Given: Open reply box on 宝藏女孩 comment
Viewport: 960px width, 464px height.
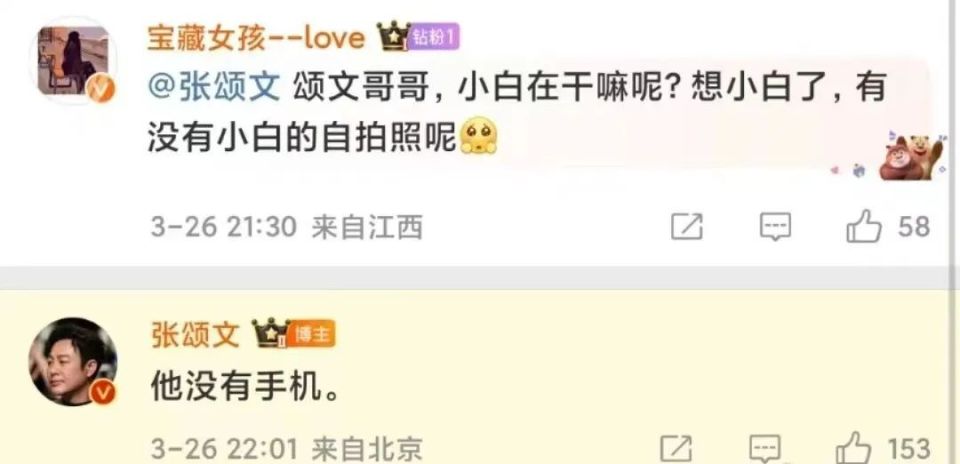Looking at the screenshot, I should point(775,227).
